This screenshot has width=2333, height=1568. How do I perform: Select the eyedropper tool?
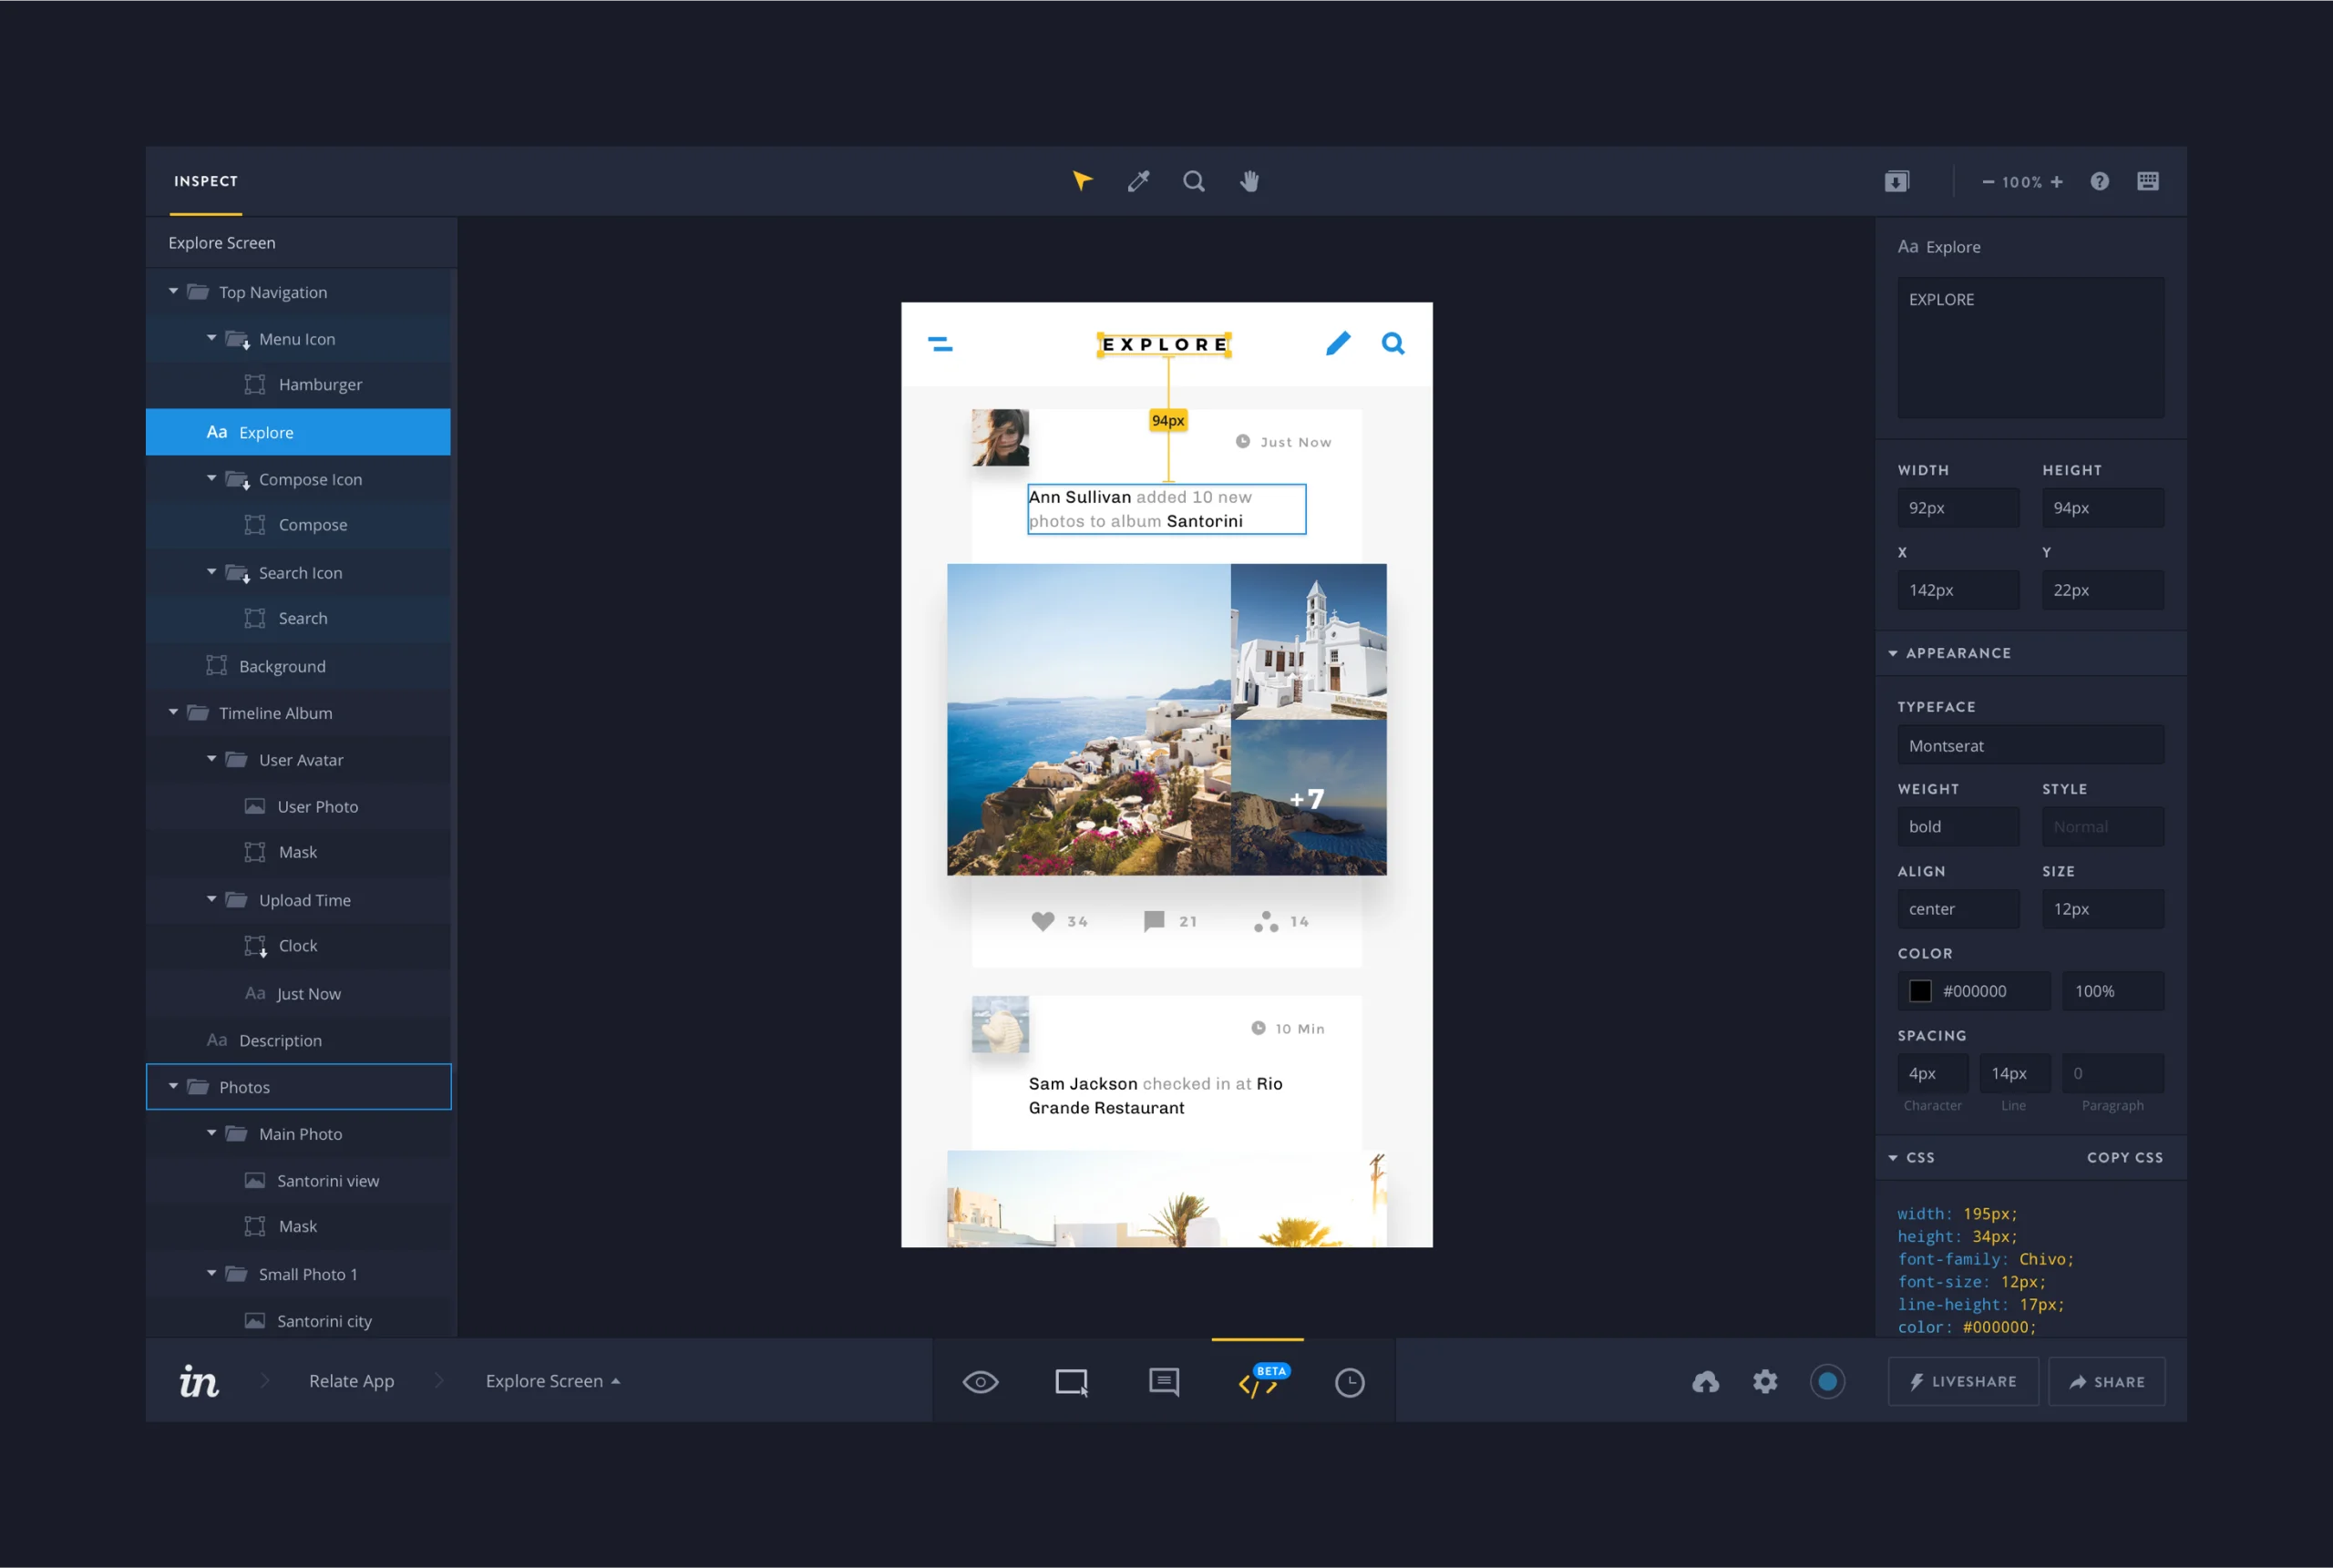[x=1138, y=181]
